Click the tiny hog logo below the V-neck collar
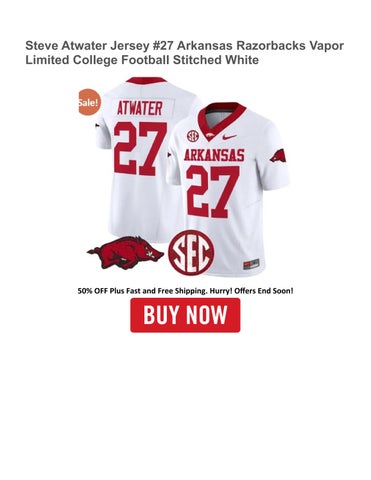371x480 pixels. pyautogui.click(x=211, y=135)
